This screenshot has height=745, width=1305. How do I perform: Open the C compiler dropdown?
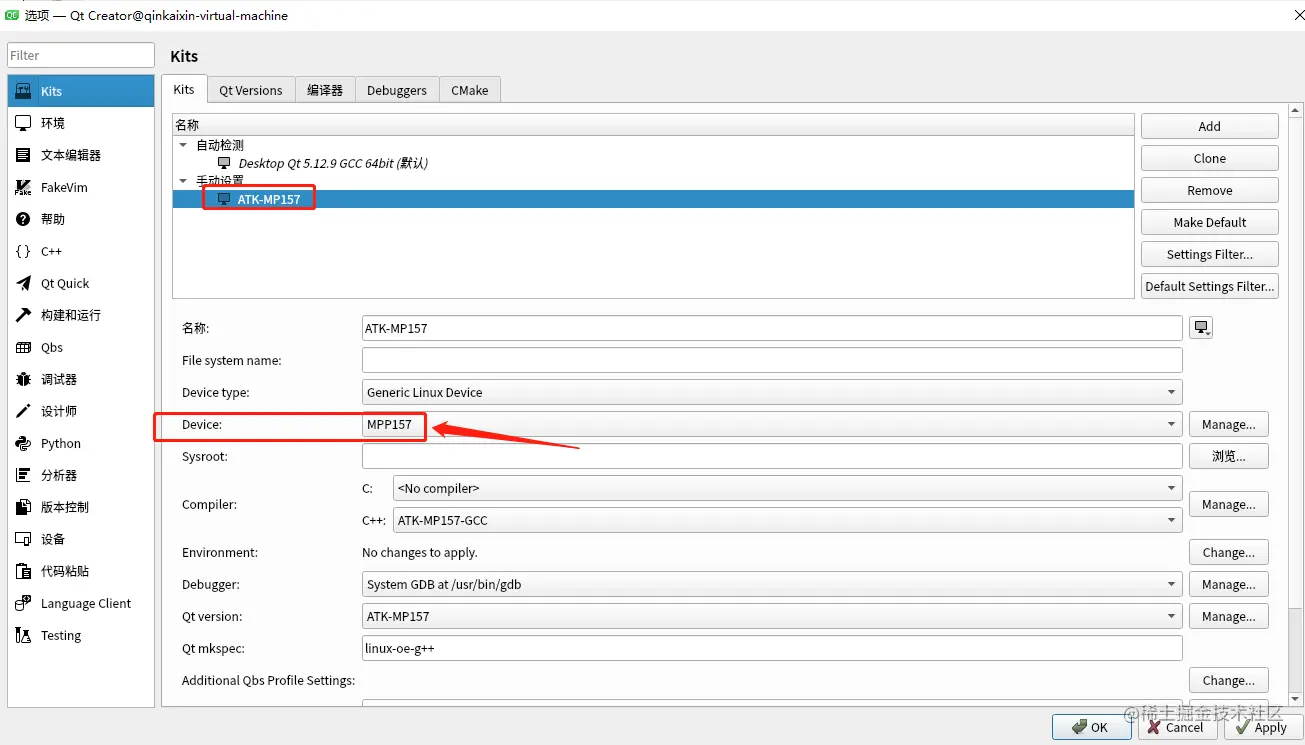coord(788,488)
